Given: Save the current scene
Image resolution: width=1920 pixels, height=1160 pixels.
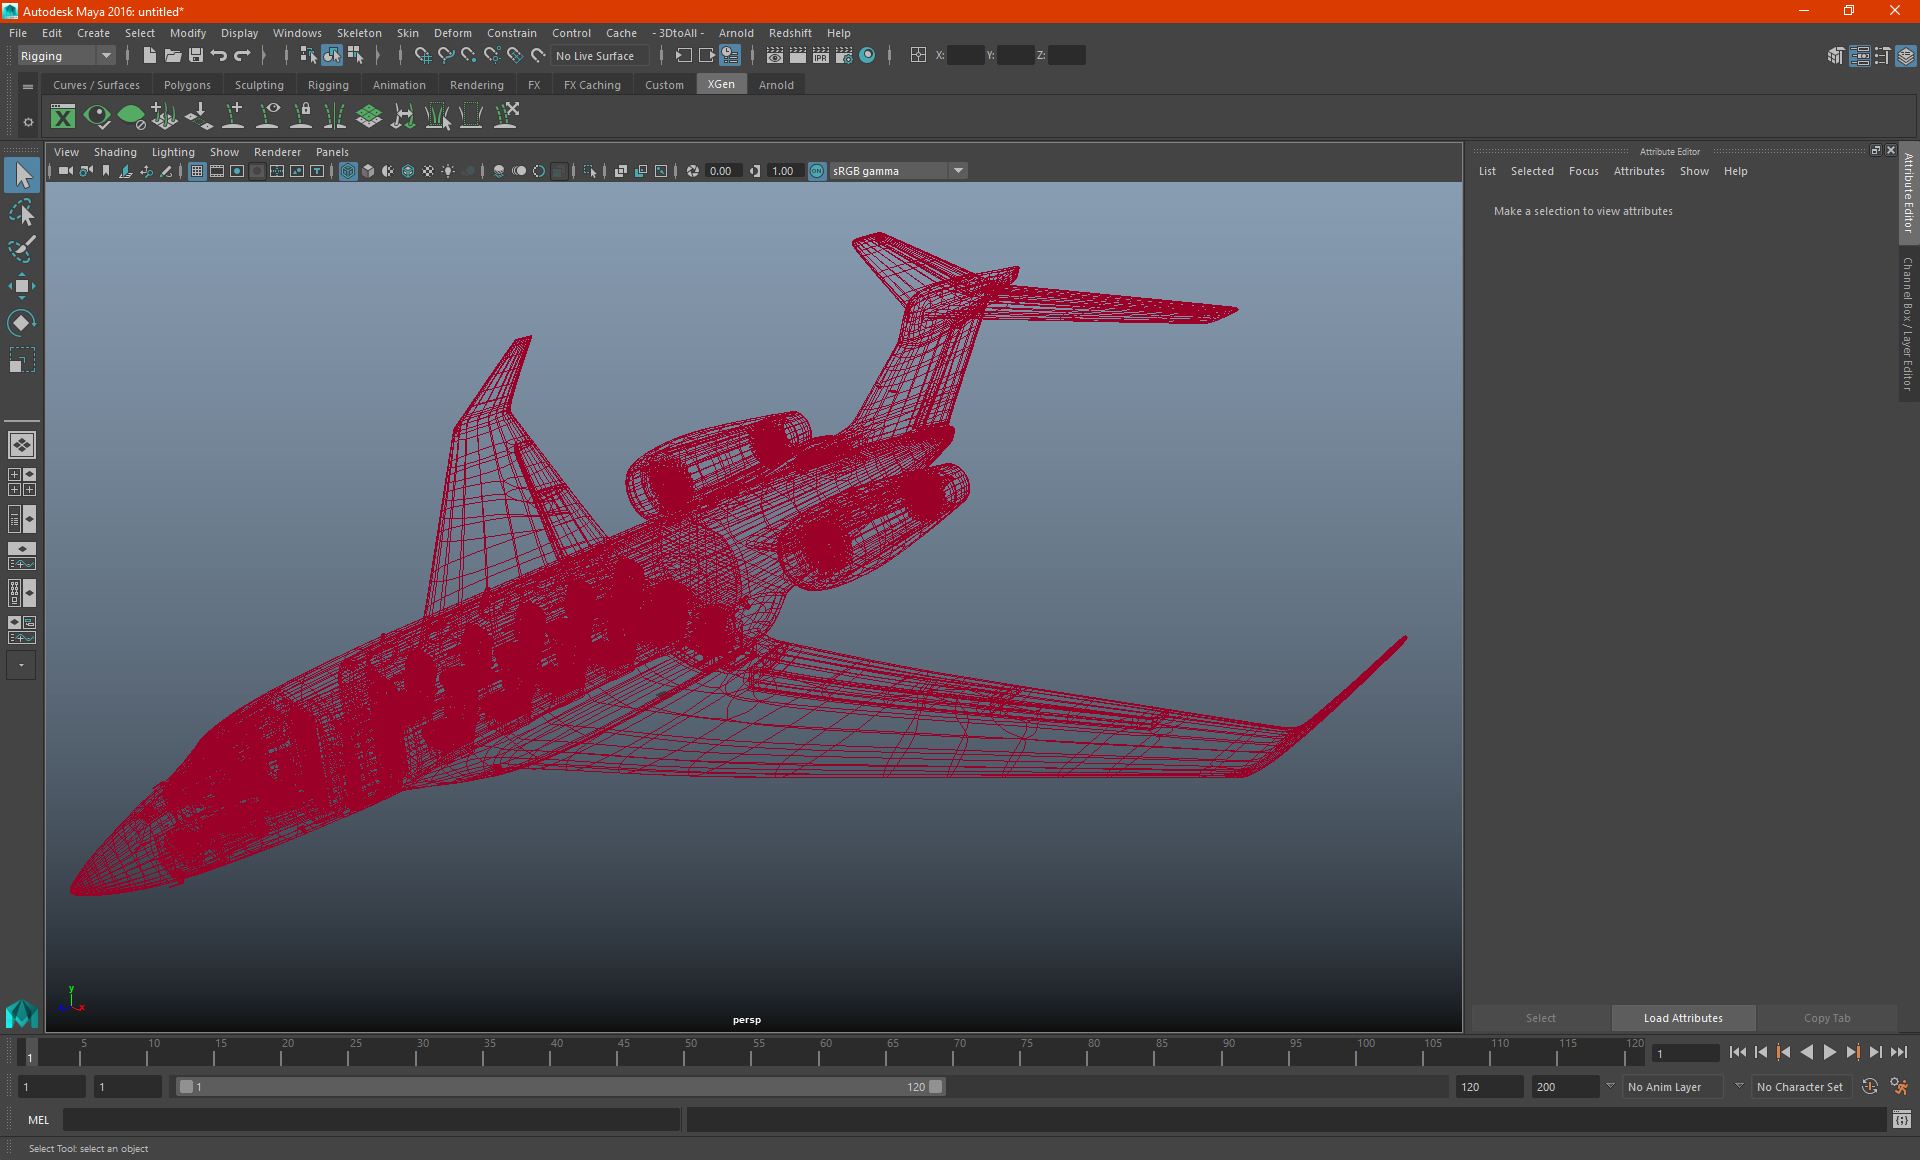Looking at the screenshot, I should 196,56.
